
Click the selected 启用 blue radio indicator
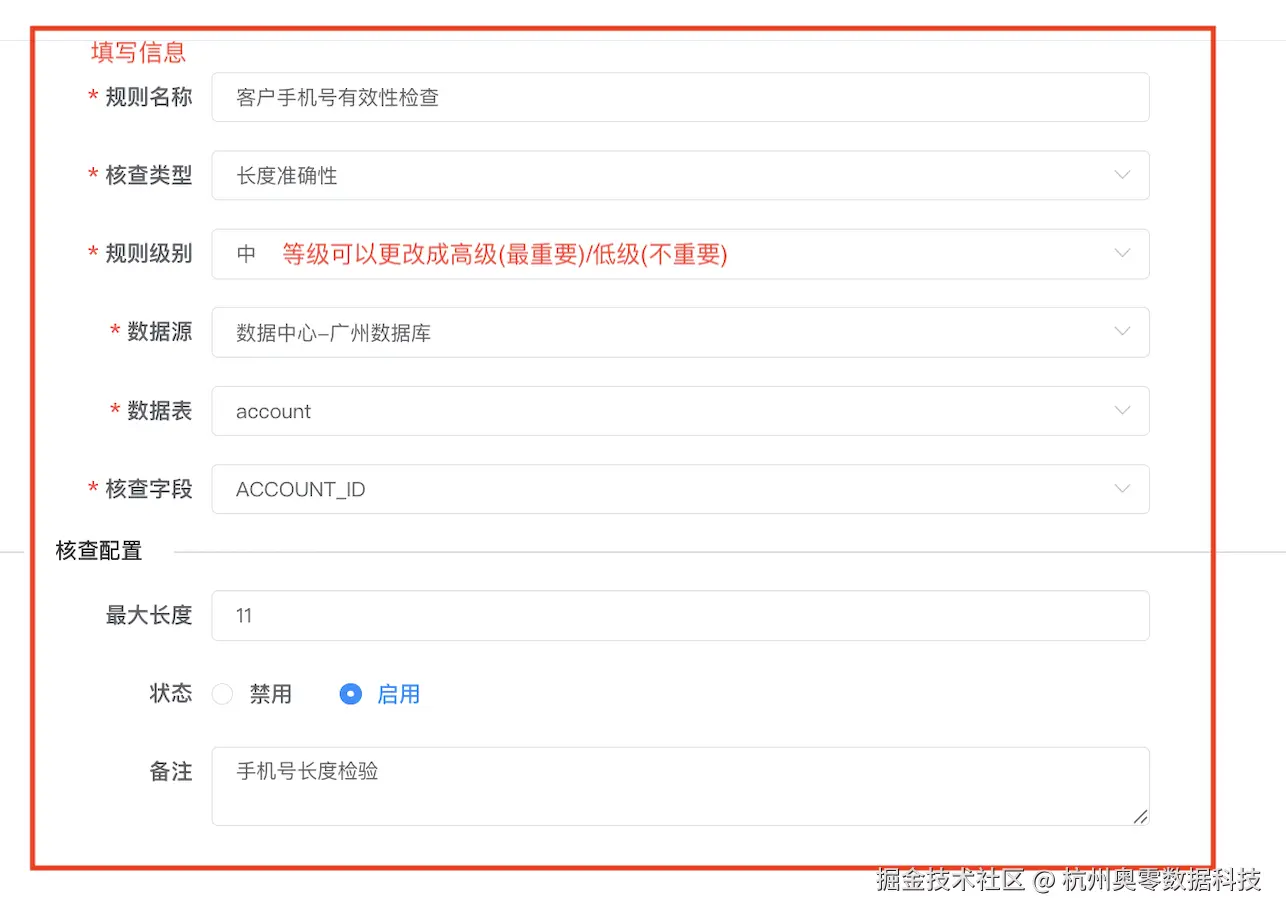tap(350, 693)
